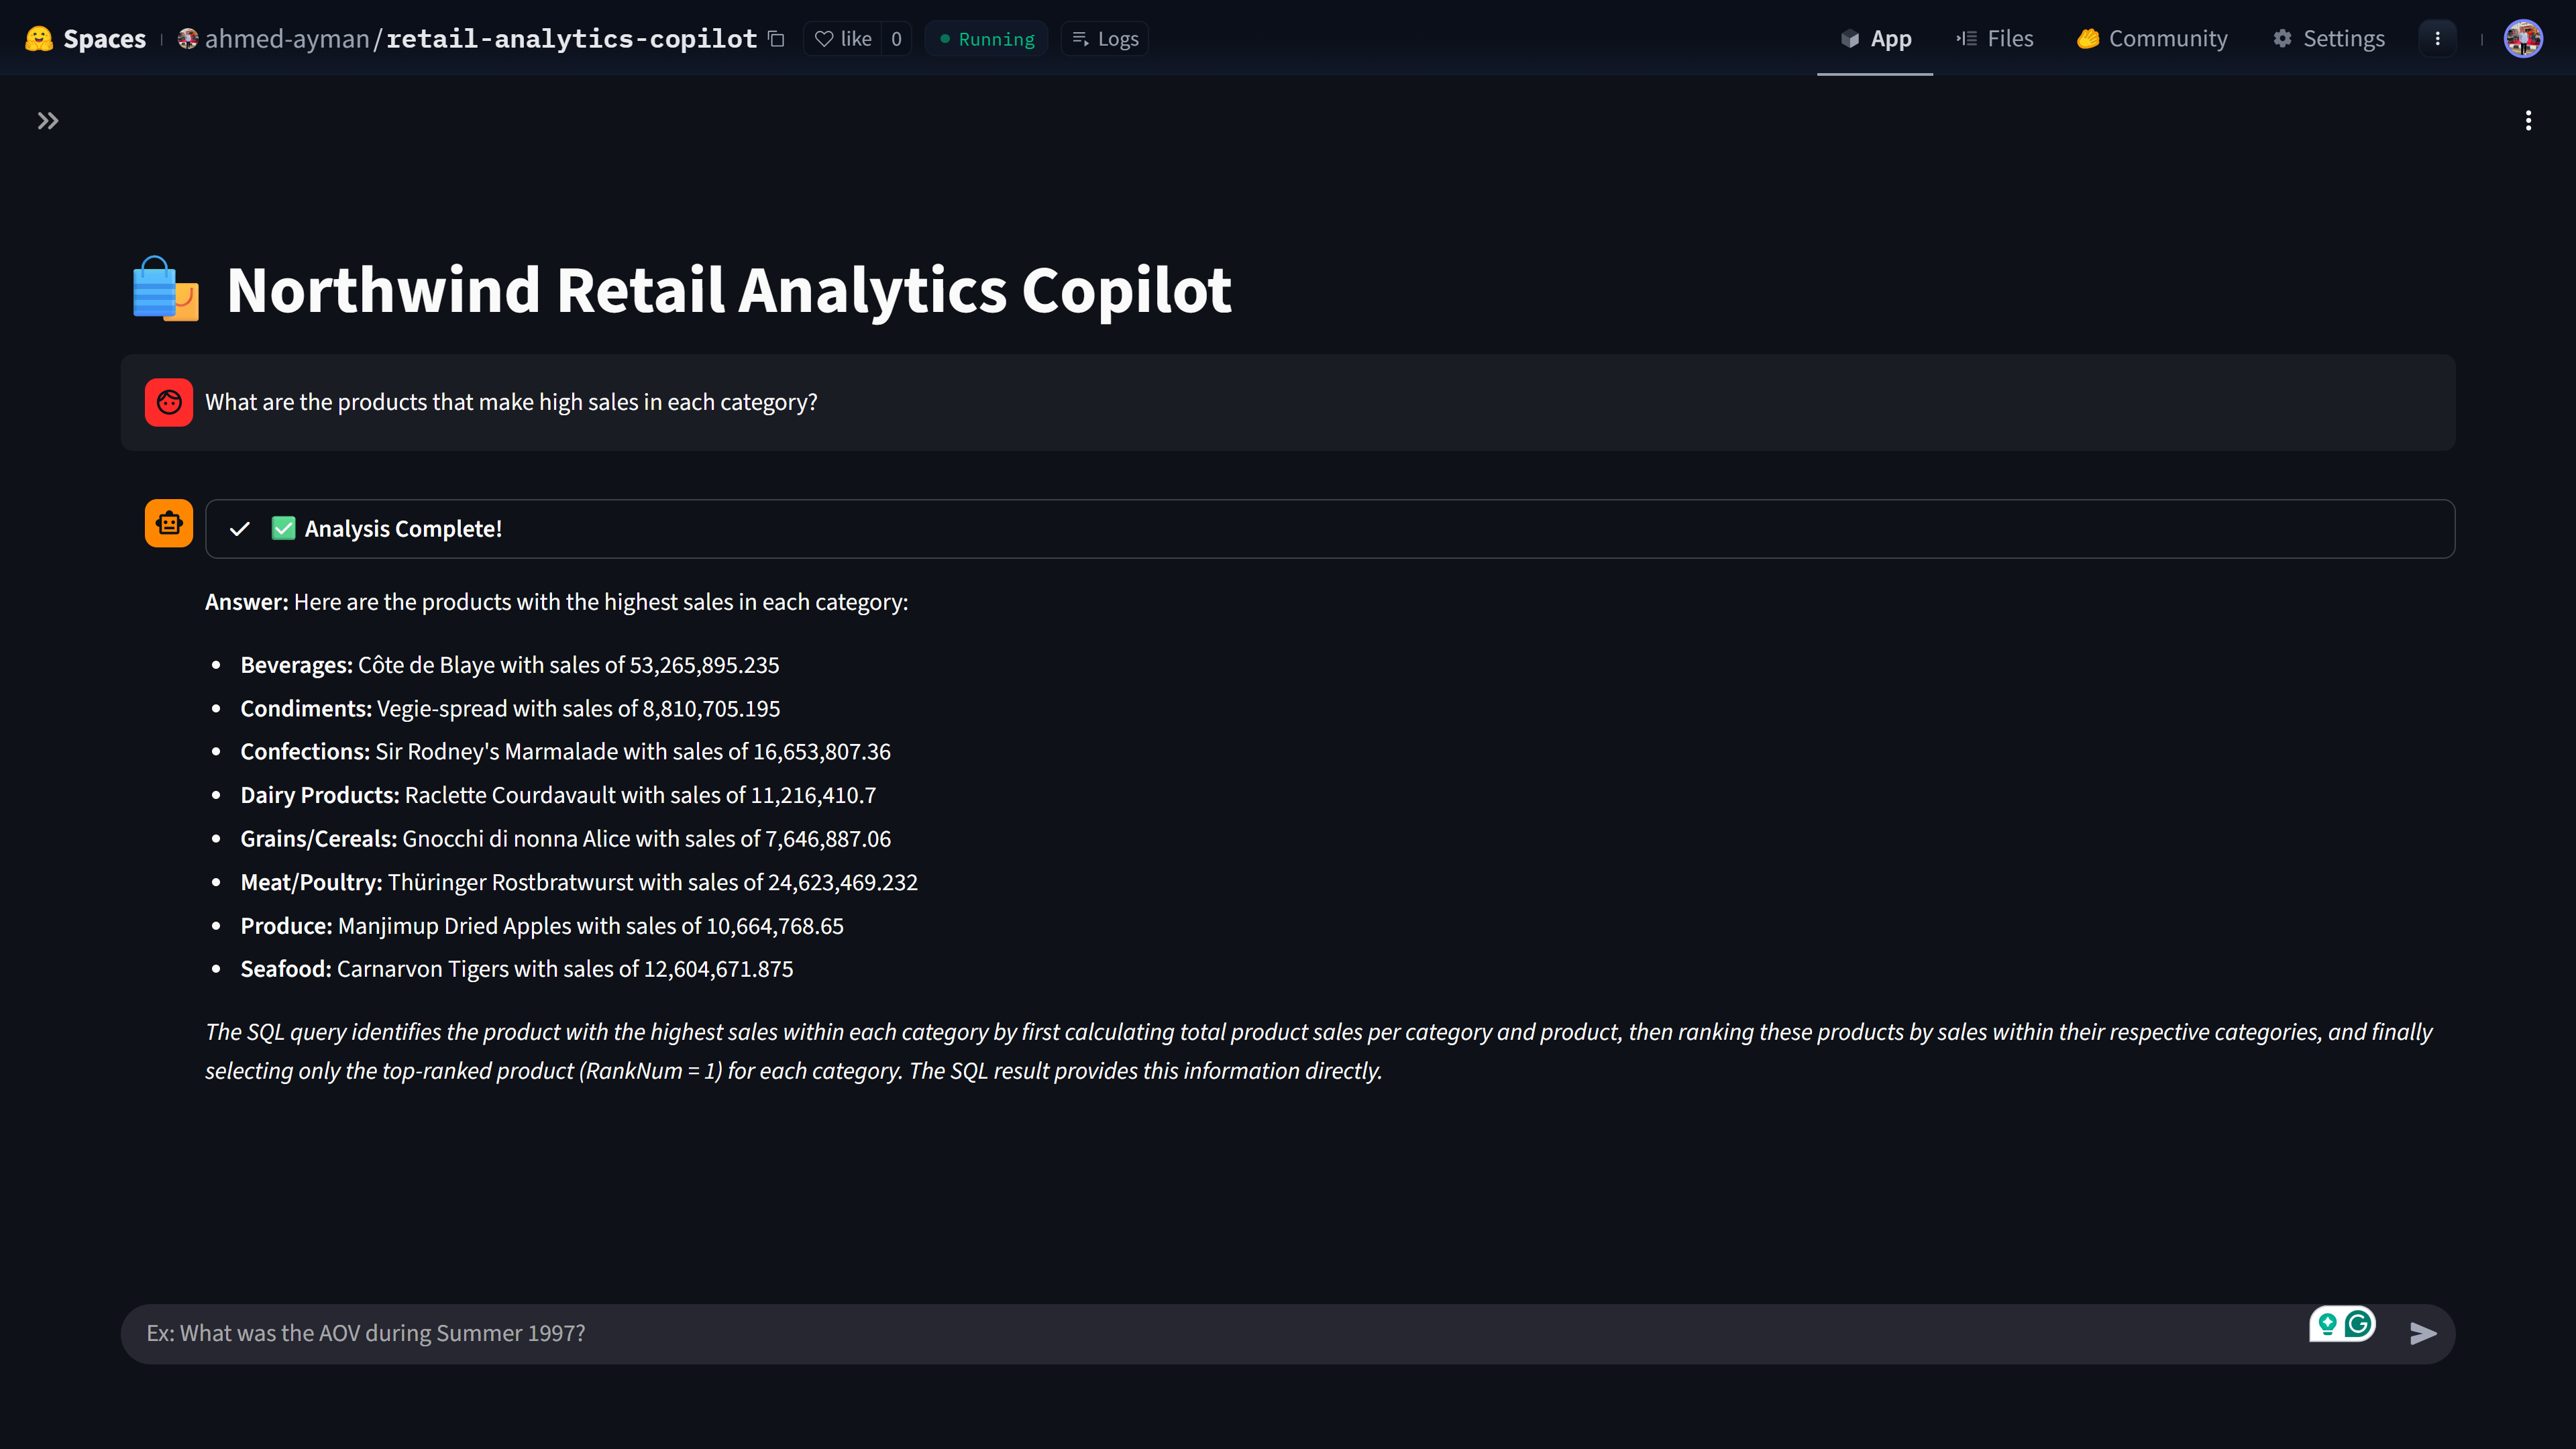
Task: Click the Hugging Face Spaces logo
Action: point(39,38)
